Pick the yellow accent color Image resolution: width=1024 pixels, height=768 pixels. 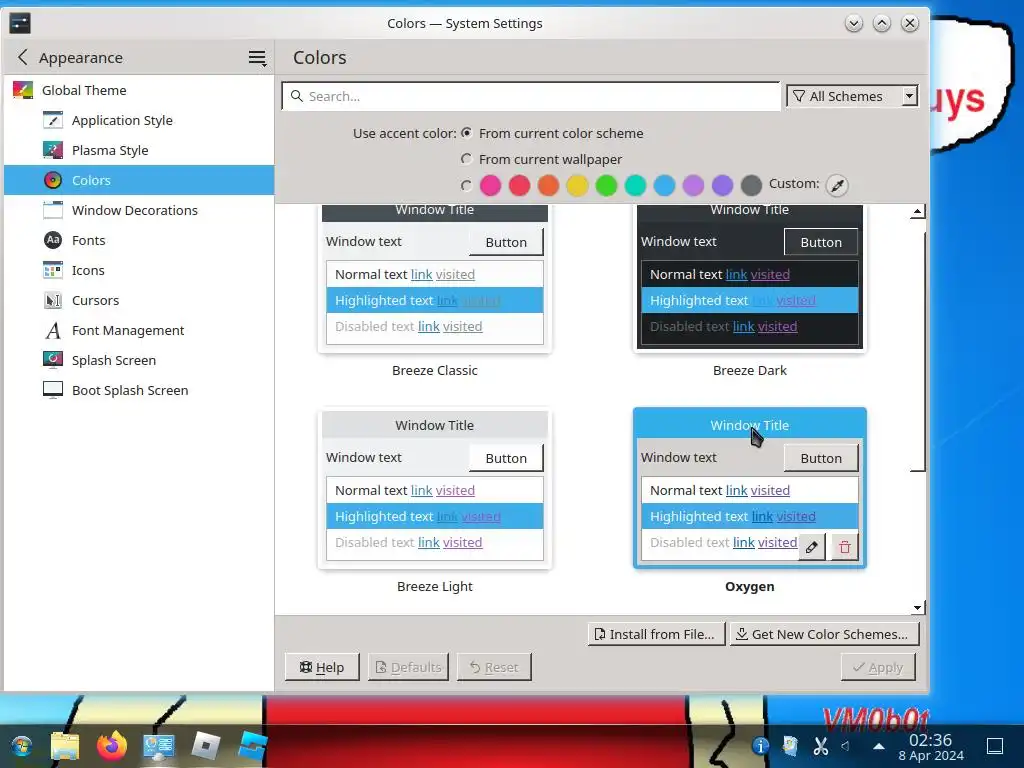pos(577,185)
